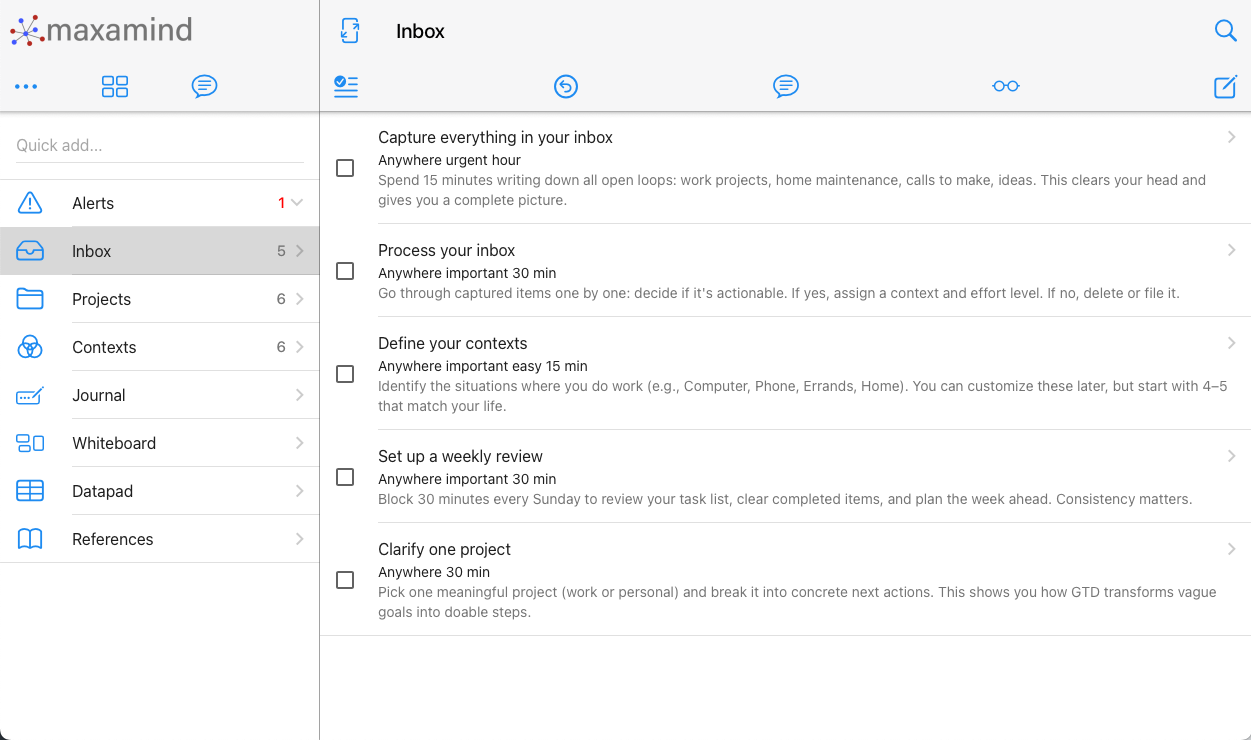Check off the Capture everything in your inbox task
Viewport: 1251px width, 740px height.
click(x=345, y=168)
